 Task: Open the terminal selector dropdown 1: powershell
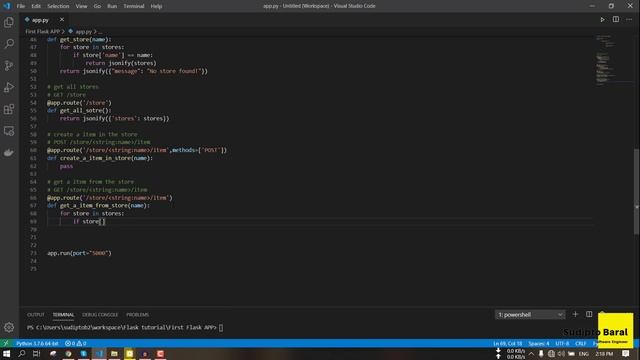530,314
